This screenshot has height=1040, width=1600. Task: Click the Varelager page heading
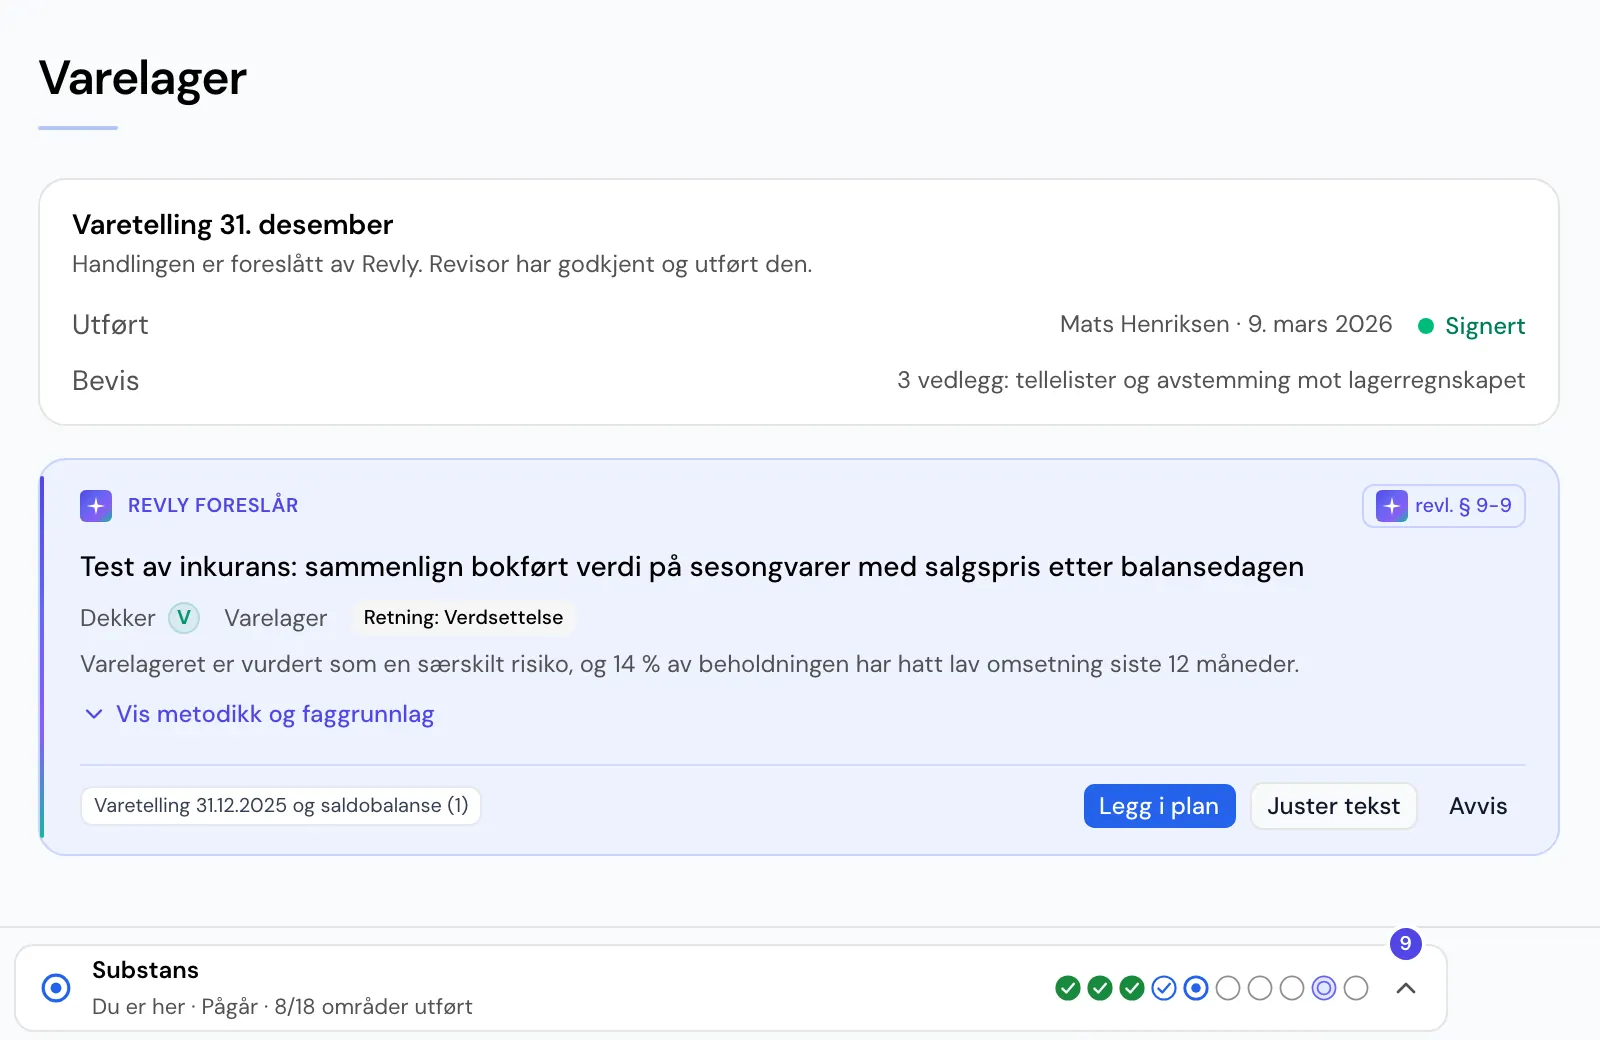tap(143, 78)
